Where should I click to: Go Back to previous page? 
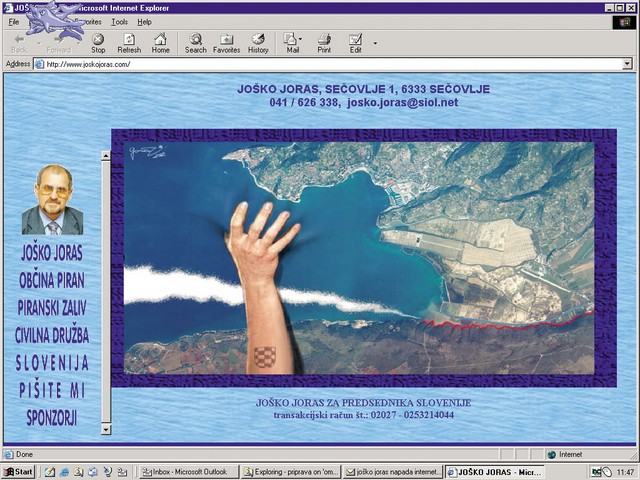coord(19,44)
